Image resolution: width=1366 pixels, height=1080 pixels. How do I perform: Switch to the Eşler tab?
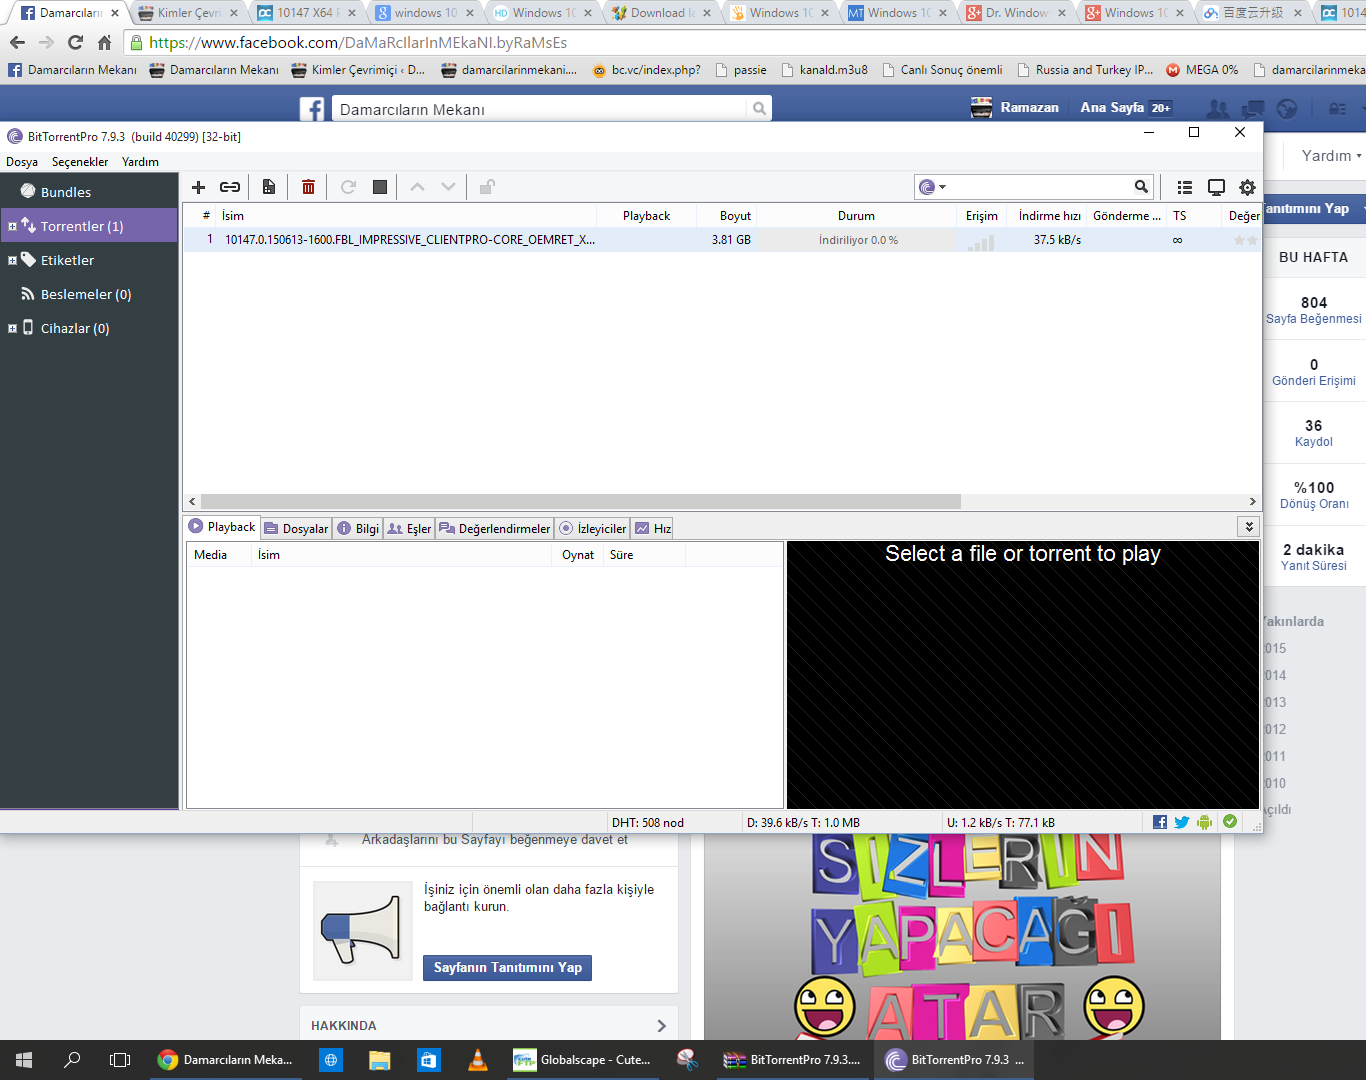pyautogui.click(x=409, y=528)
